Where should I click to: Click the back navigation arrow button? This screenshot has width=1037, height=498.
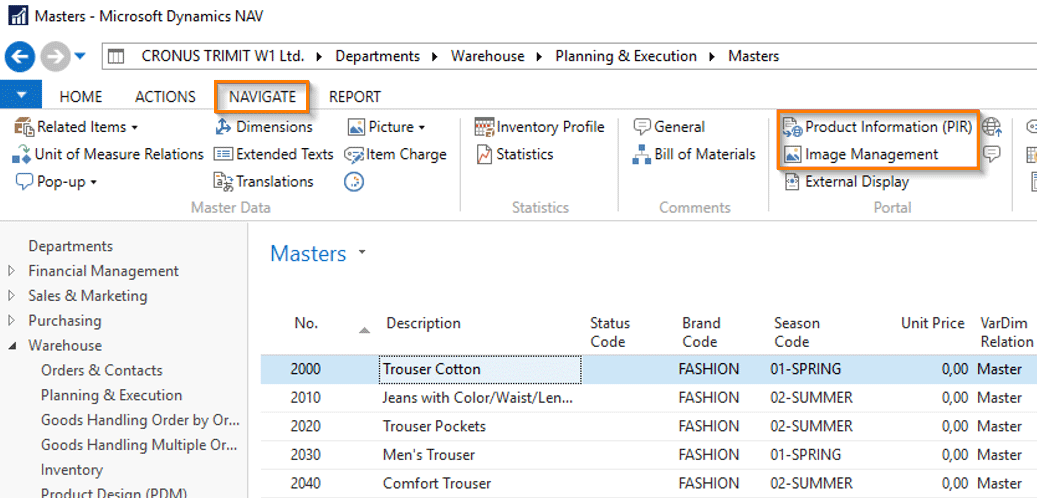pyautogui.click(x=20, y=57)
